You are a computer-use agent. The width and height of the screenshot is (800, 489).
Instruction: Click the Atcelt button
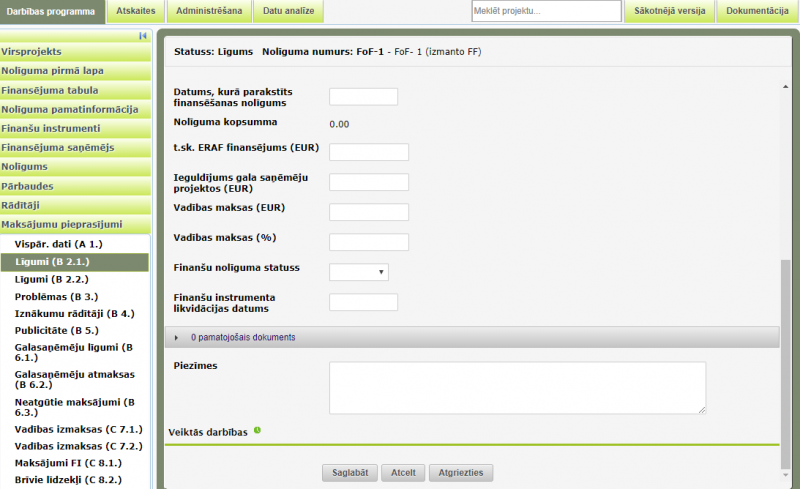[403, 472]
